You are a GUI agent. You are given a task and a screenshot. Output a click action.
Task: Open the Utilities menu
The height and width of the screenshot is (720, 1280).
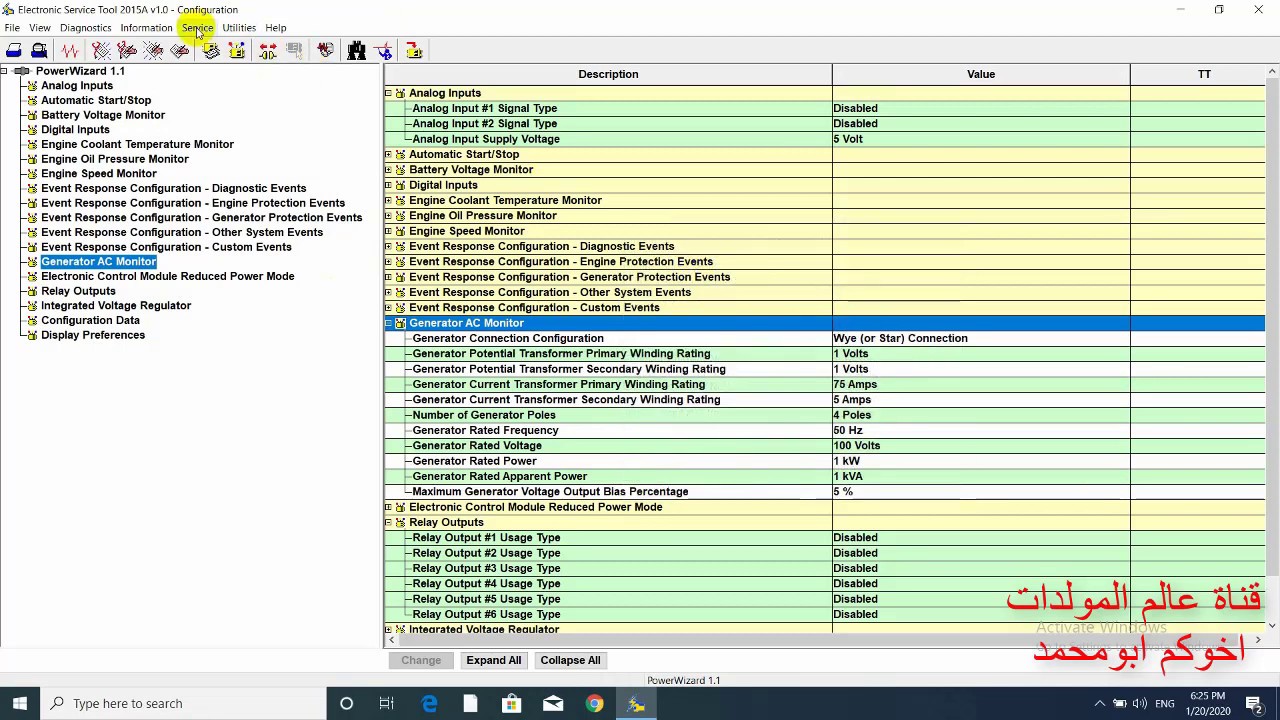tap(239, 28)
